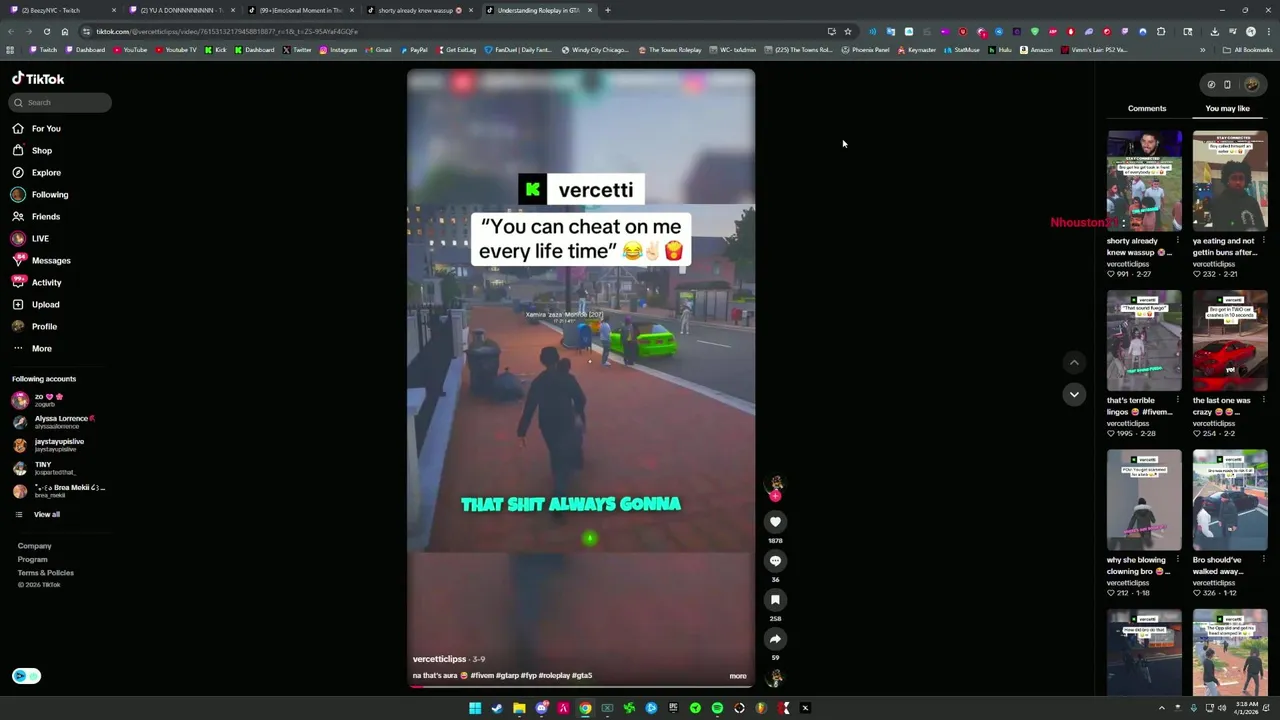Open the vercetticlipss username on video

click(x=439, y=659)
